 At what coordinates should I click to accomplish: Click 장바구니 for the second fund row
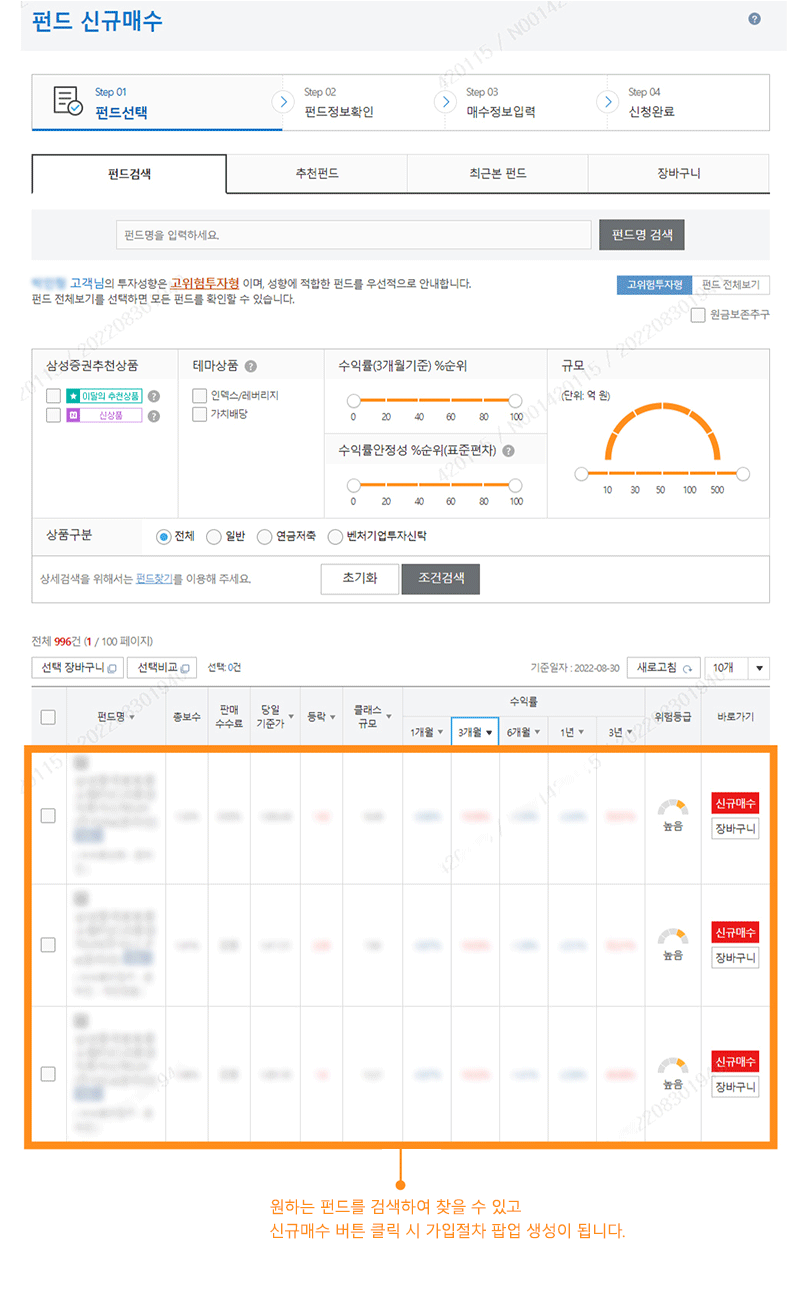click(x=735, y=958)
